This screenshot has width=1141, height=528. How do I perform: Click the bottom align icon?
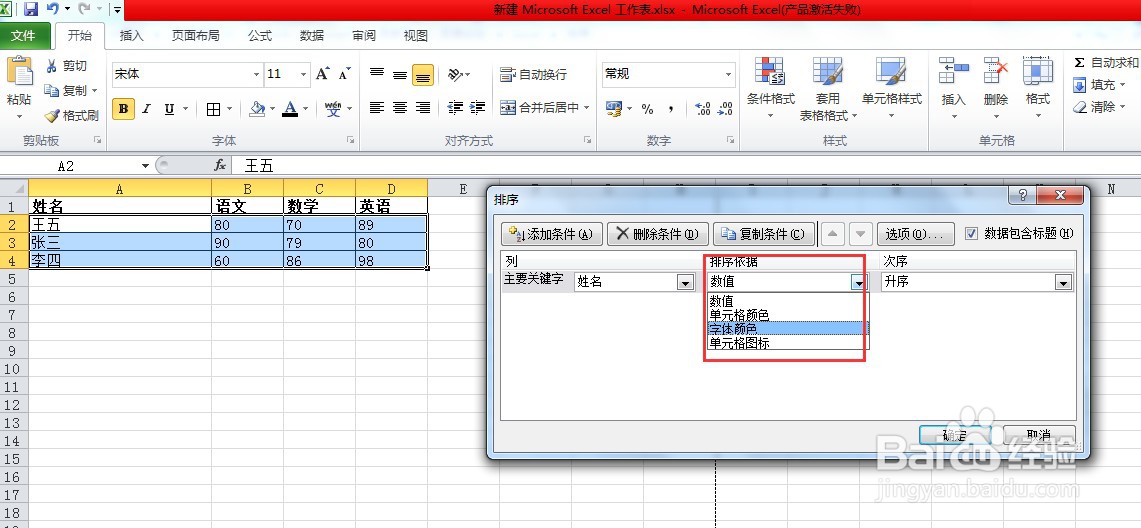423,75
